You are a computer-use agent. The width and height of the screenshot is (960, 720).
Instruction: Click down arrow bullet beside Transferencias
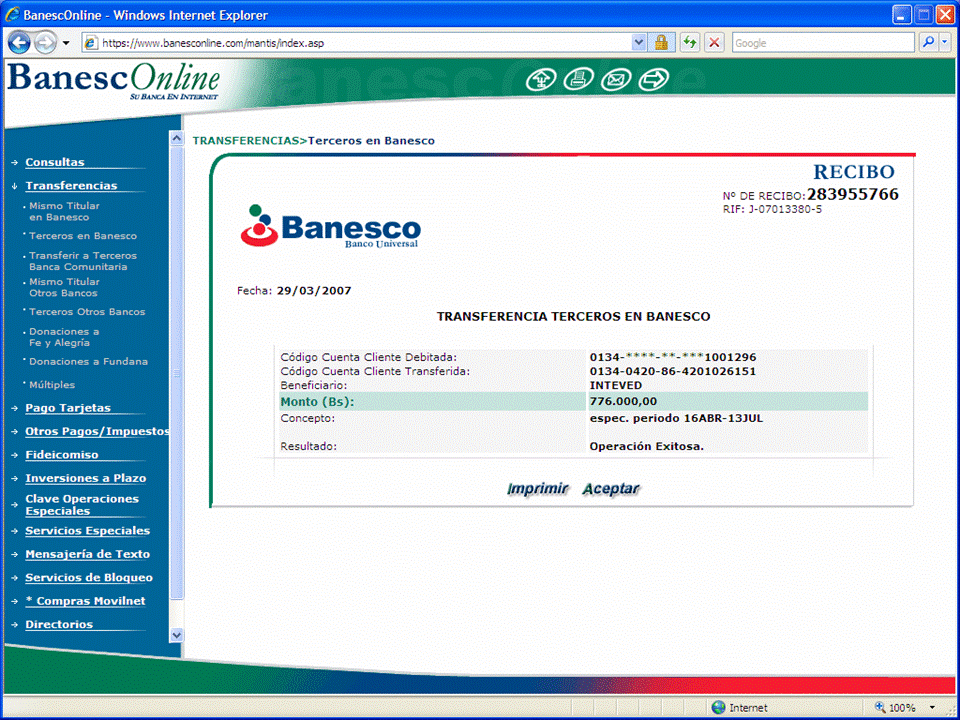click(15, 186)
